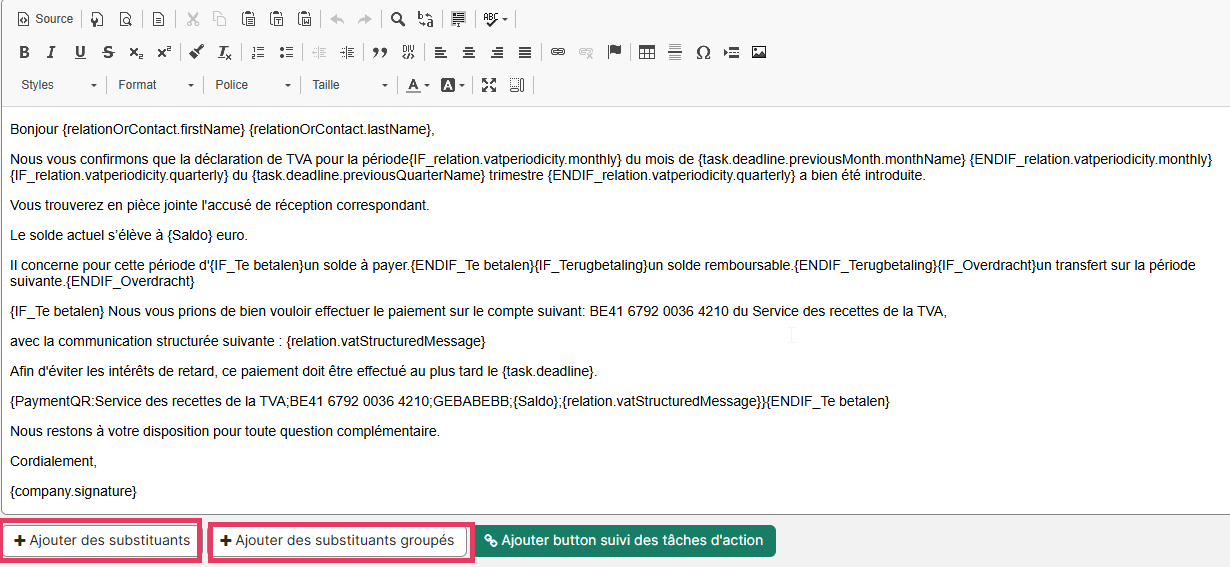Click the Anchor flag icon

click(614, 52)
